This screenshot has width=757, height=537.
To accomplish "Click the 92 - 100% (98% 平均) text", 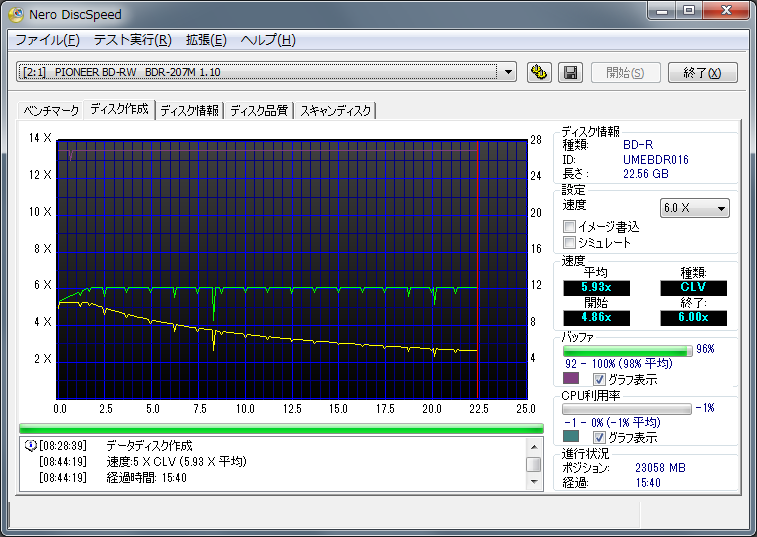I will coord(618,364).
